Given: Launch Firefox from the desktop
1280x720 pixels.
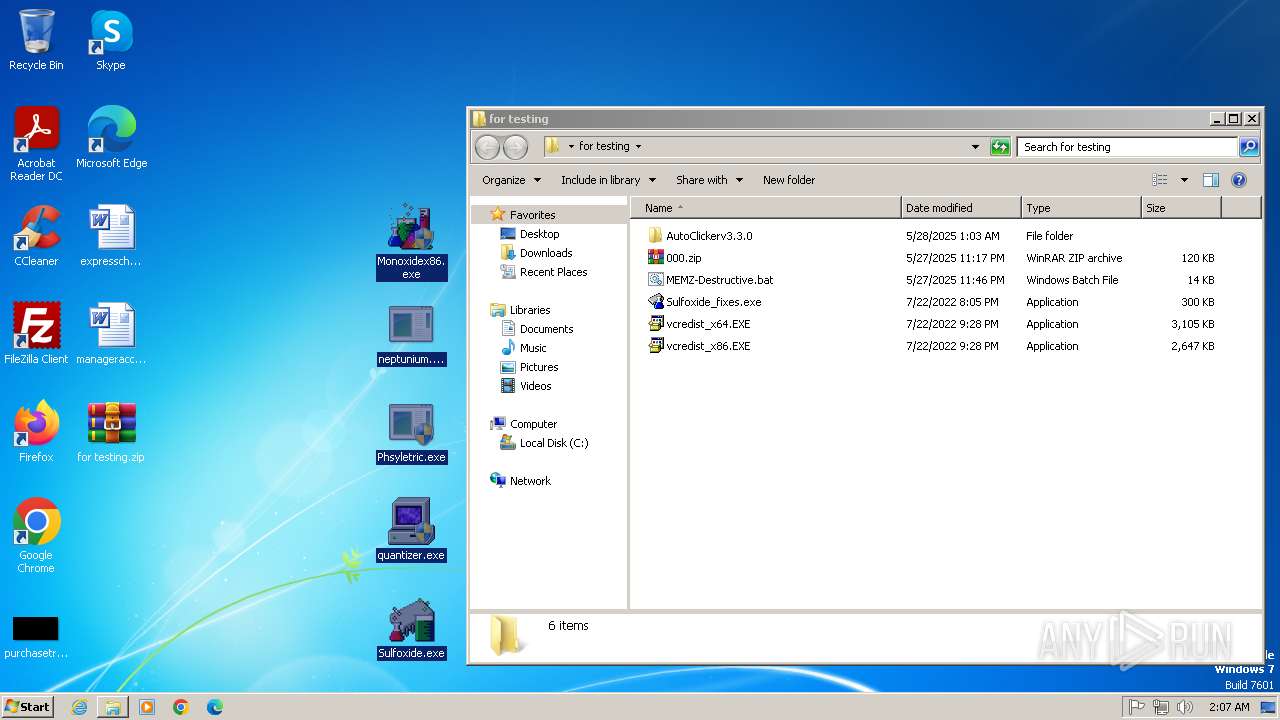Looking at the screenshot, I should click(36, 432).
